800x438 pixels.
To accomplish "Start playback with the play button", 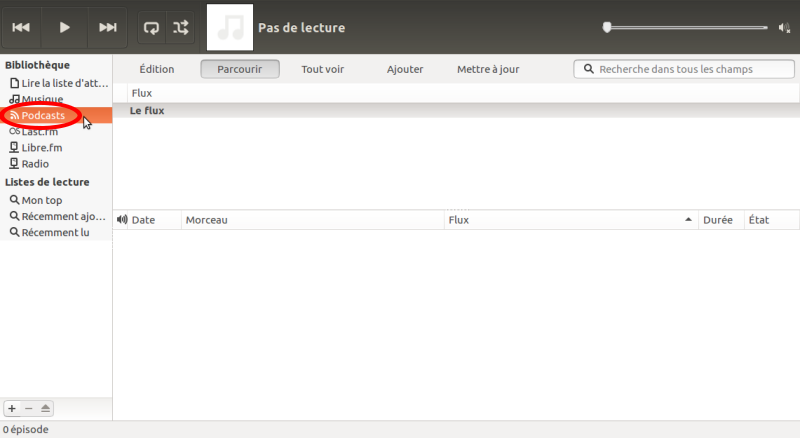I will 64,28.
